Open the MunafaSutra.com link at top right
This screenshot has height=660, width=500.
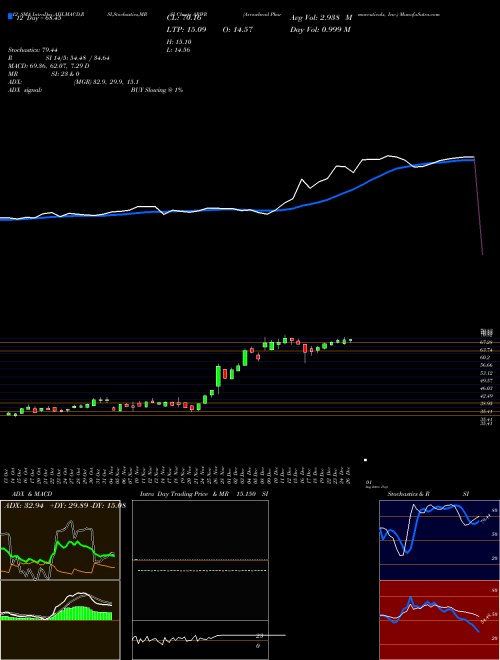pyautogui.click(x=421, y=14)
